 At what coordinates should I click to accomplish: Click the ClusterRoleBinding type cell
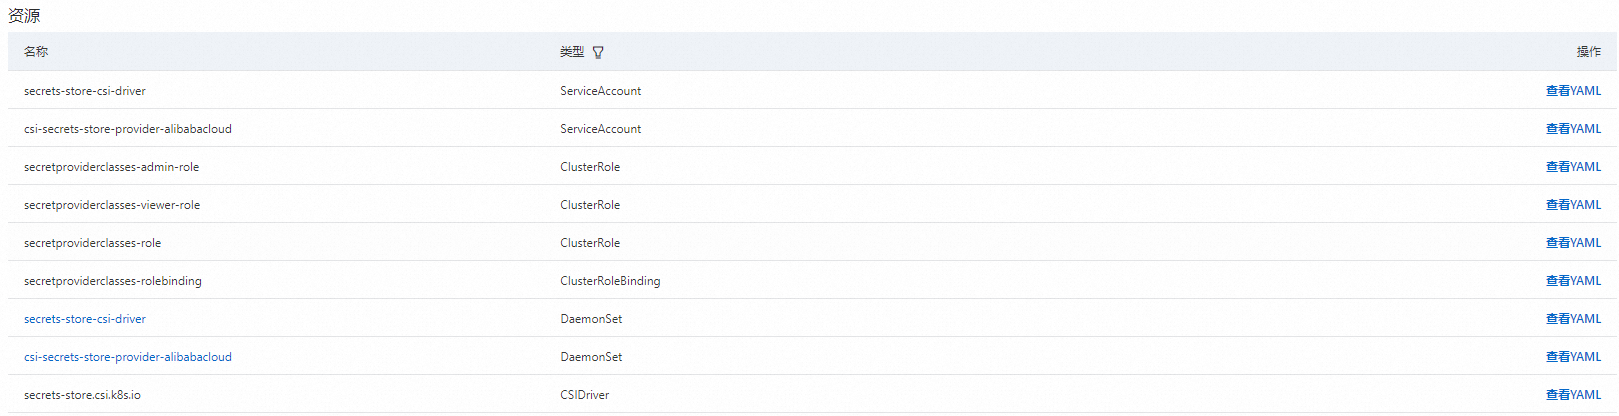click(610, 281)
